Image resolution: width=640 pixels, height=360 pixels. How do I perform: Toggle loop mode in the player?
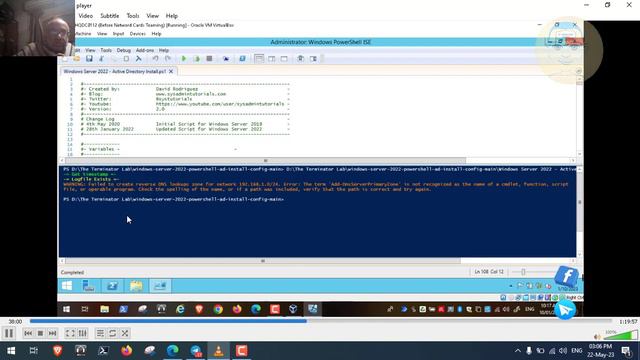(x=112, y=333)
